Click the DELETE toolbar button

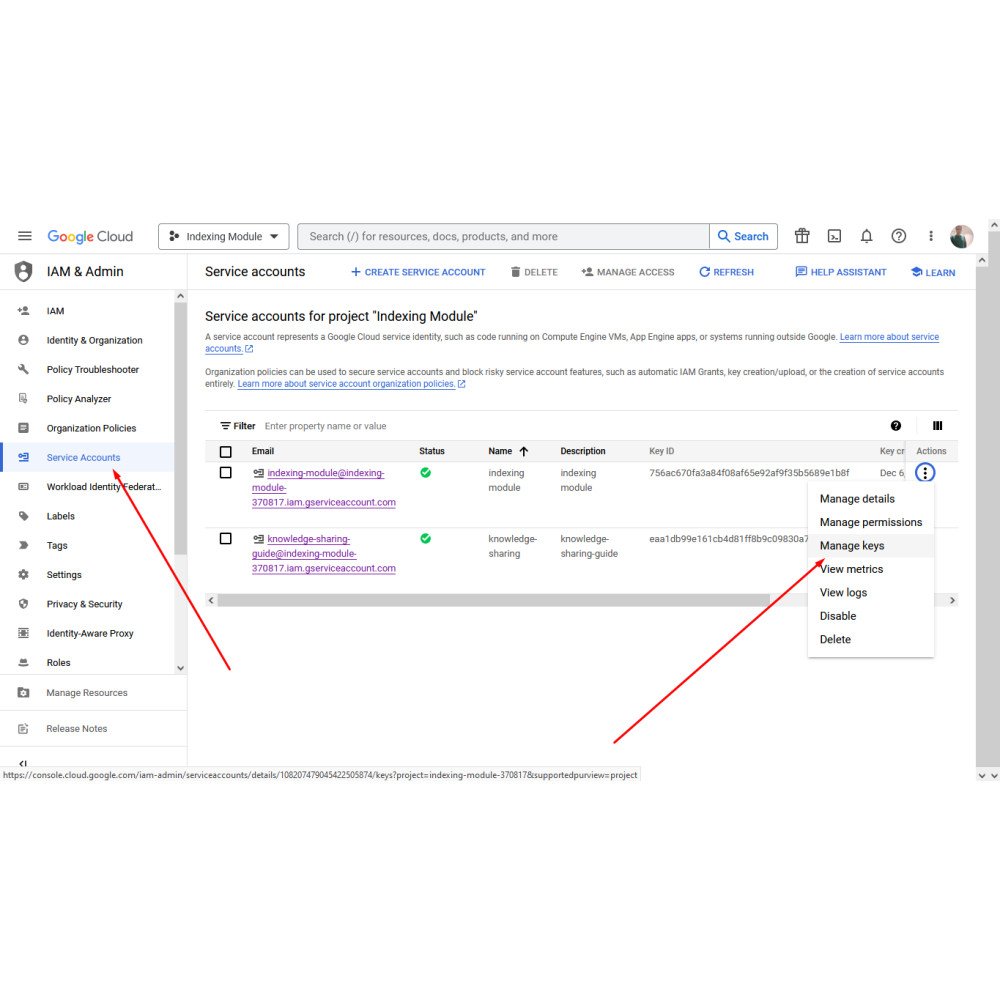point(534,272)
